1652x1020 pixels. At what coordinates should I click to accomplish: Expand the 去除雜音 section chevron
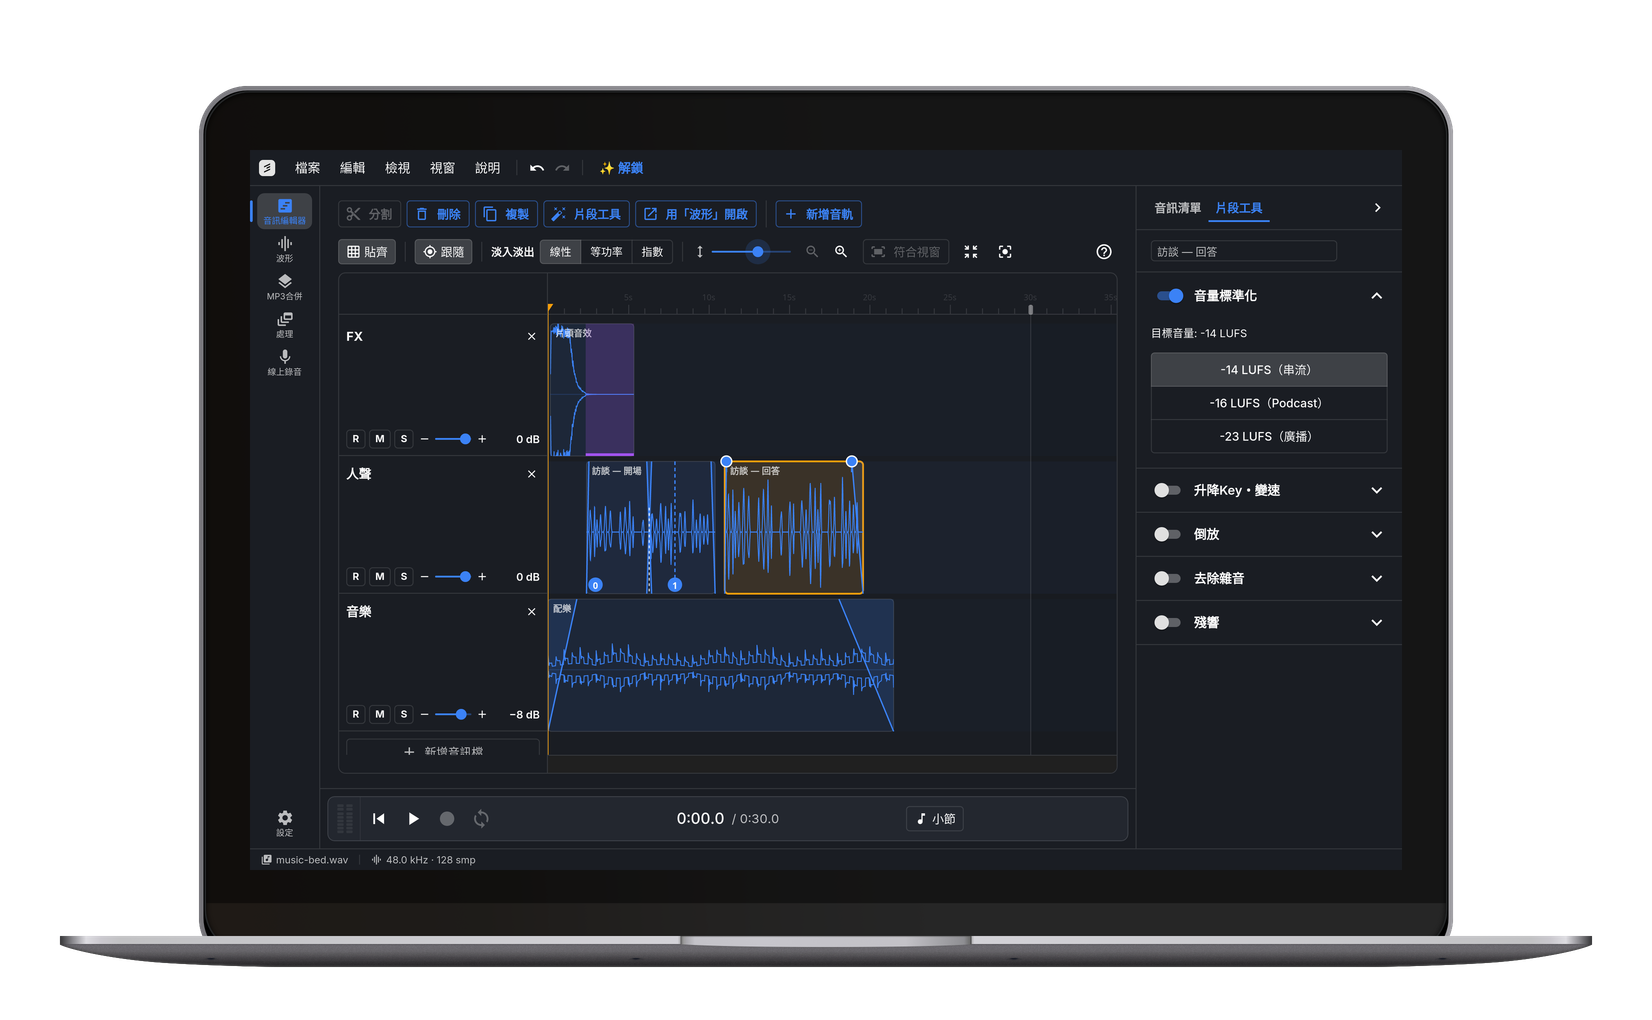pos(1377,578)
